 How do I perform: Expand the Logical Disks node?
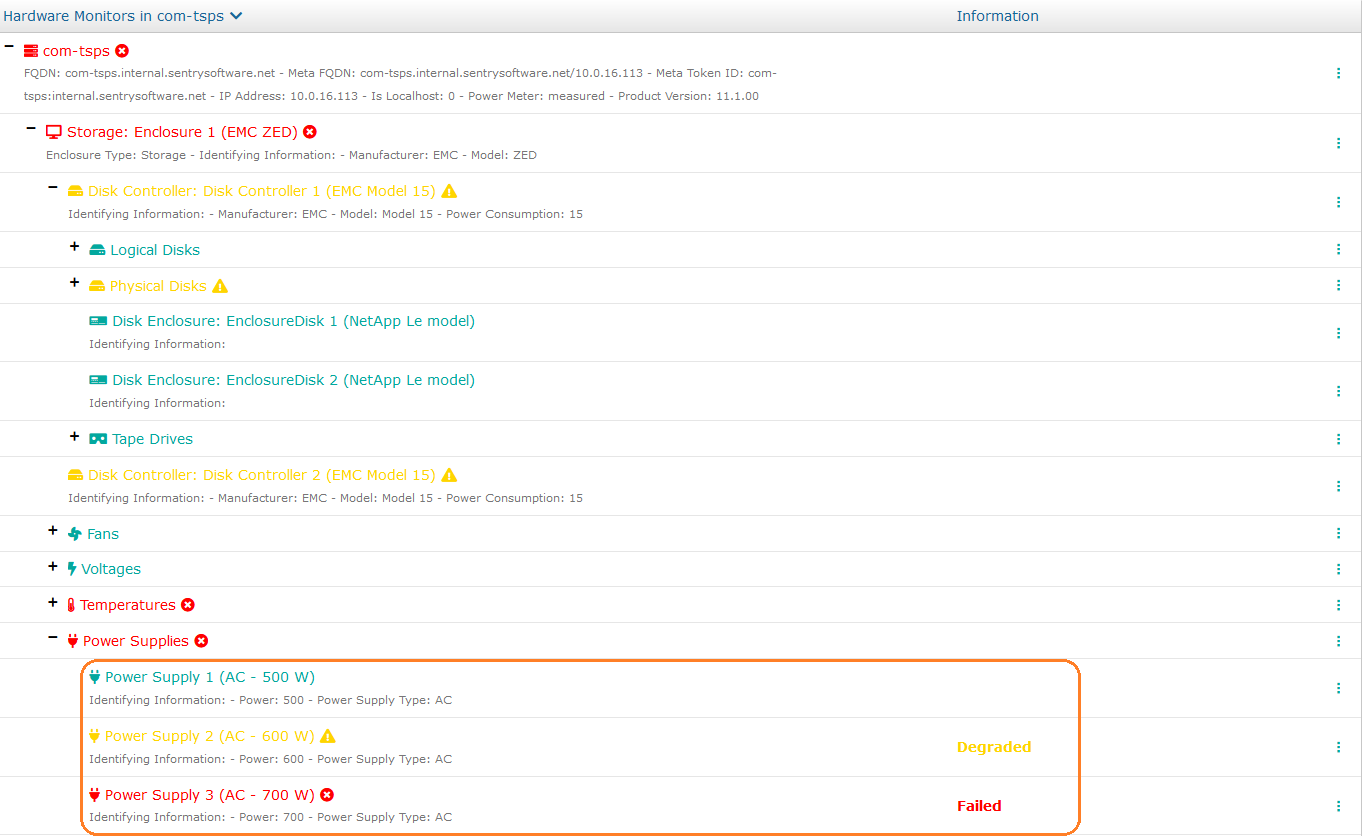pyautogui.click(x=74, y=246)
